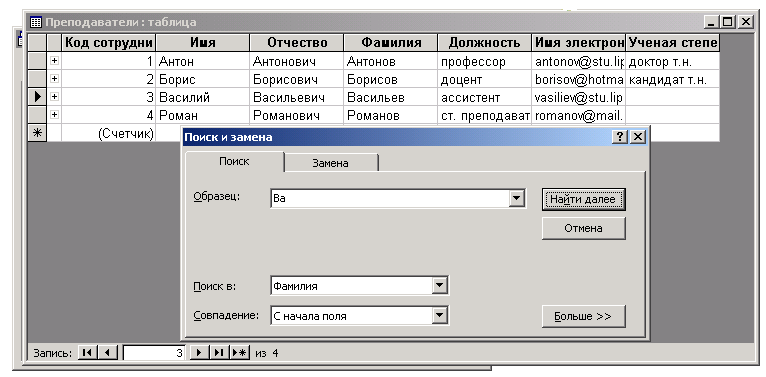
Task: Select Имя электронной почты column header
Action: click(578, 42)
